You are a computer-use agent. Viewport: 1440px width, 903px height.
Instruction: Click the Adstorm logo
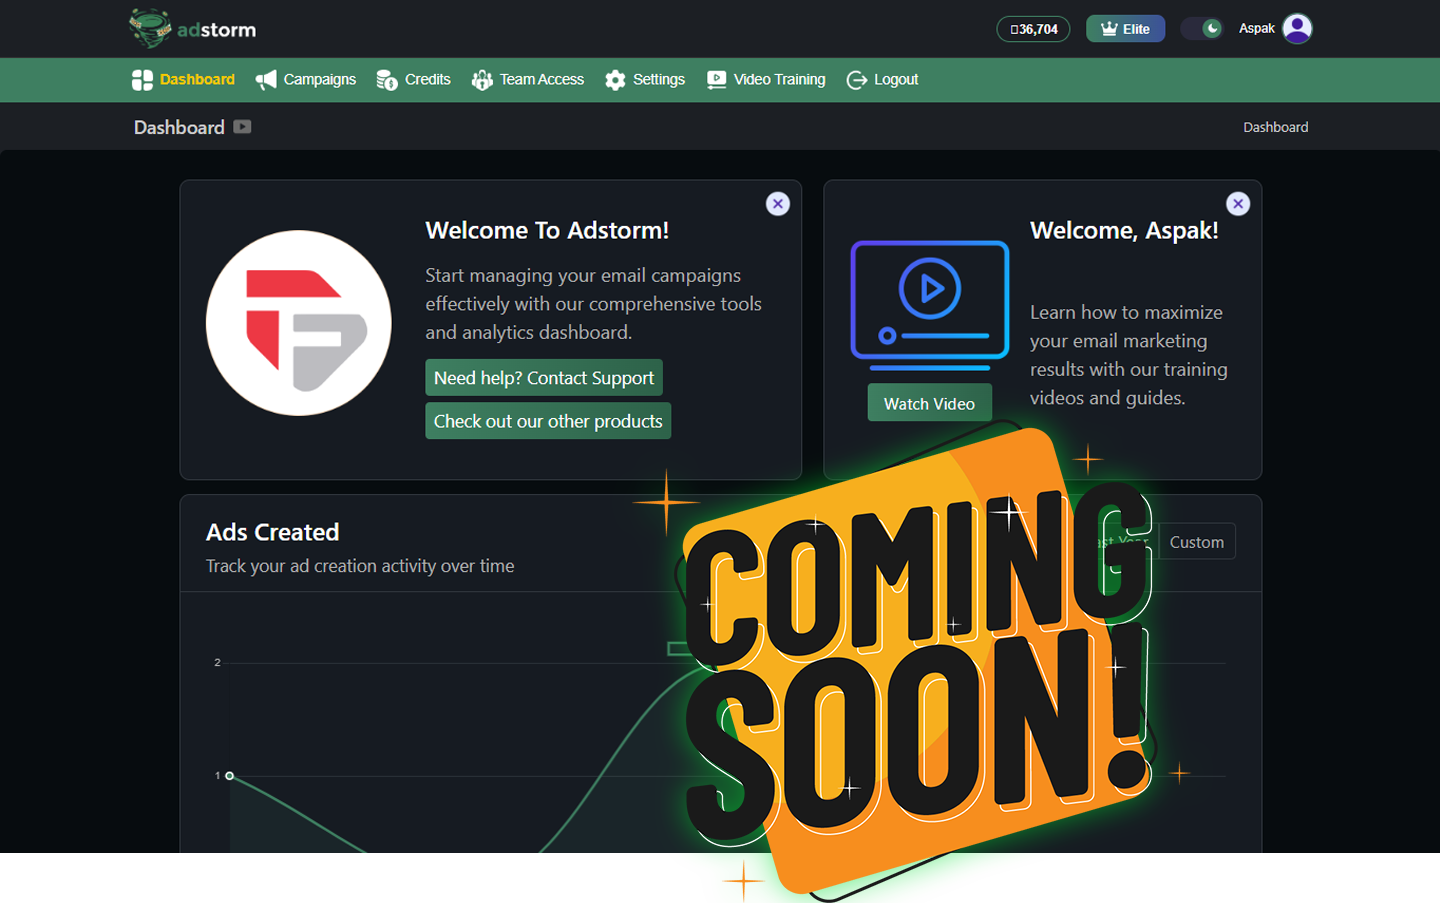[193, 28]
